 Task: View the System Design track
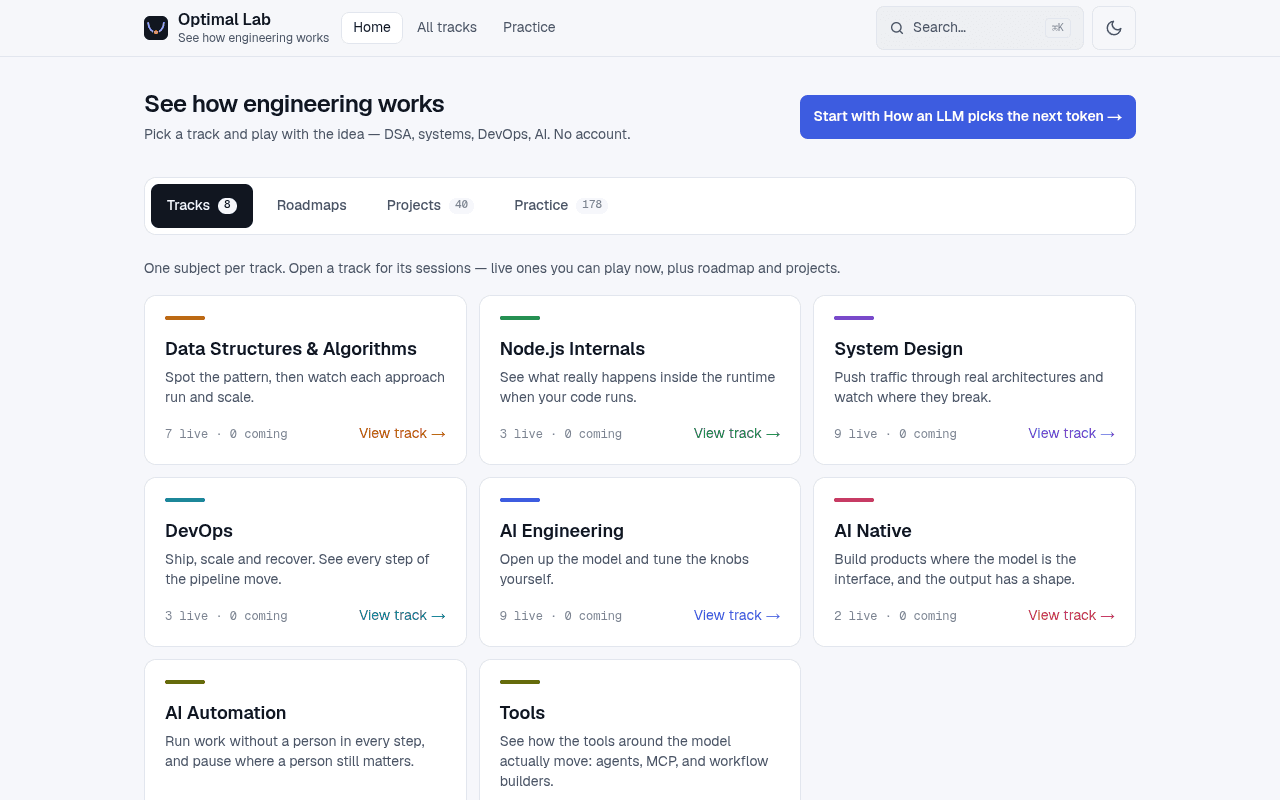coord(1072,434)
